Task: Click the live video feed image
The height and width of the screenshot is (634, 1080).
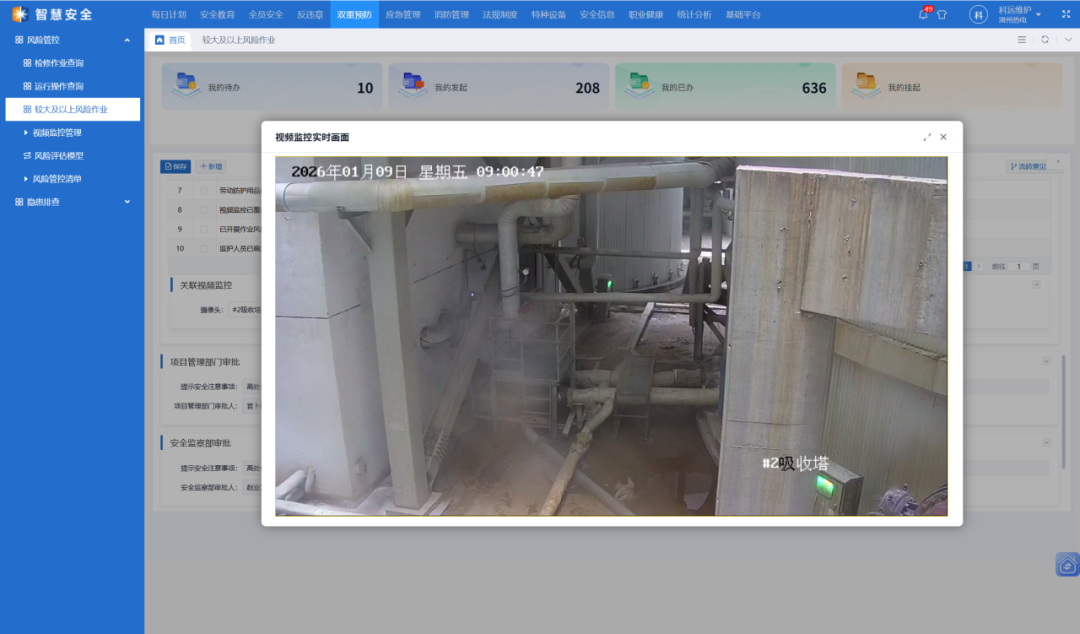Action: coord(611,336)
